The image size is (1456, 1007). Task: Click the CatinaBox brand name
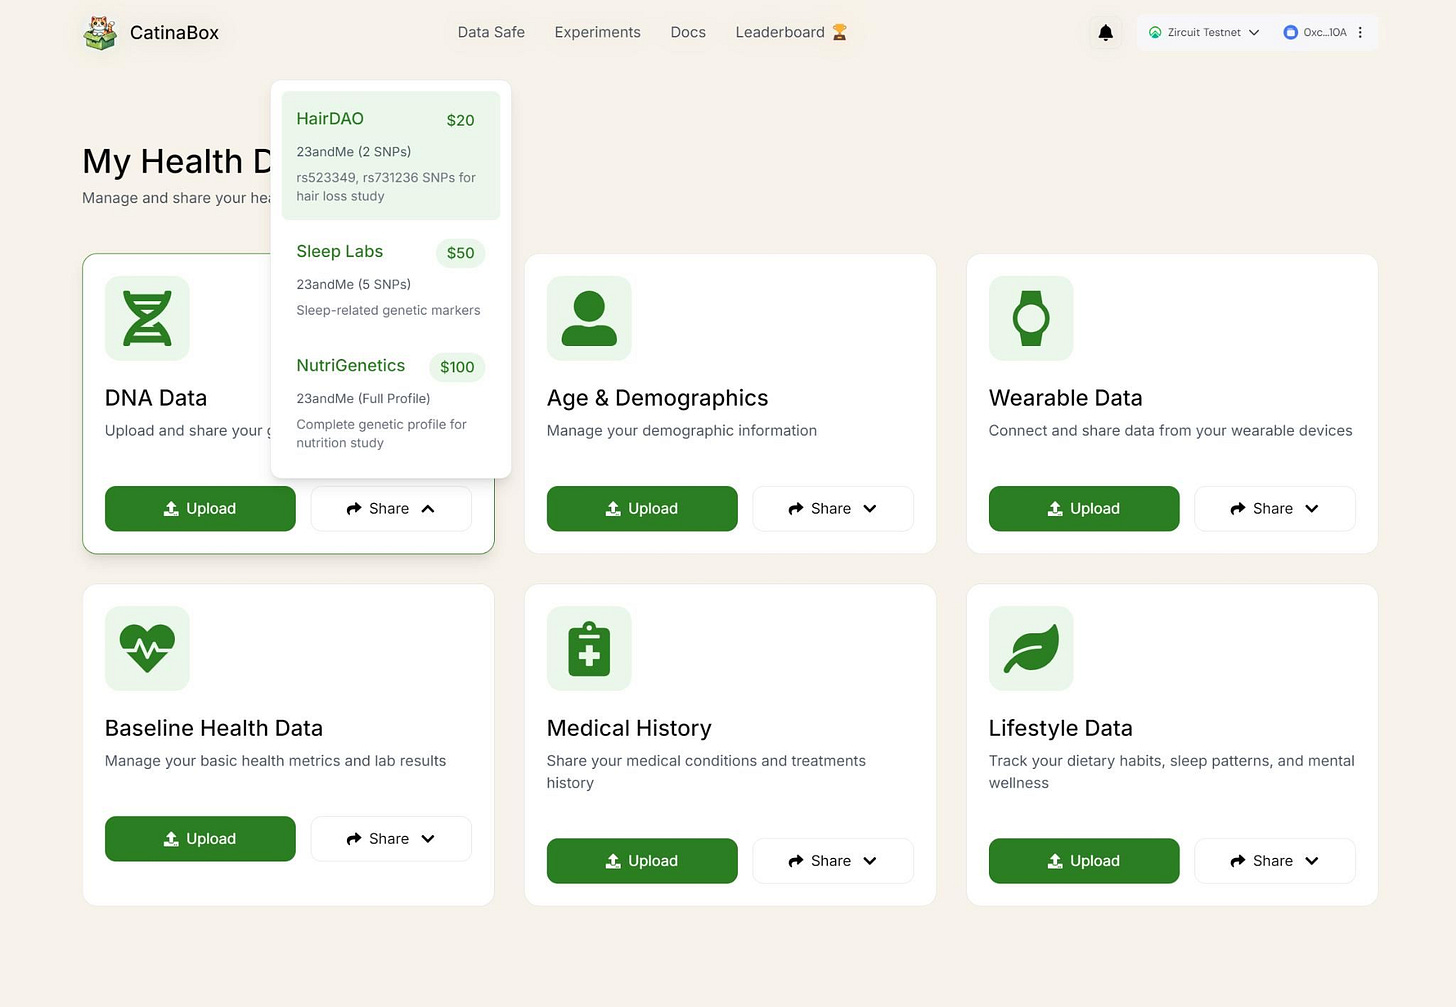tap(174, 33)
